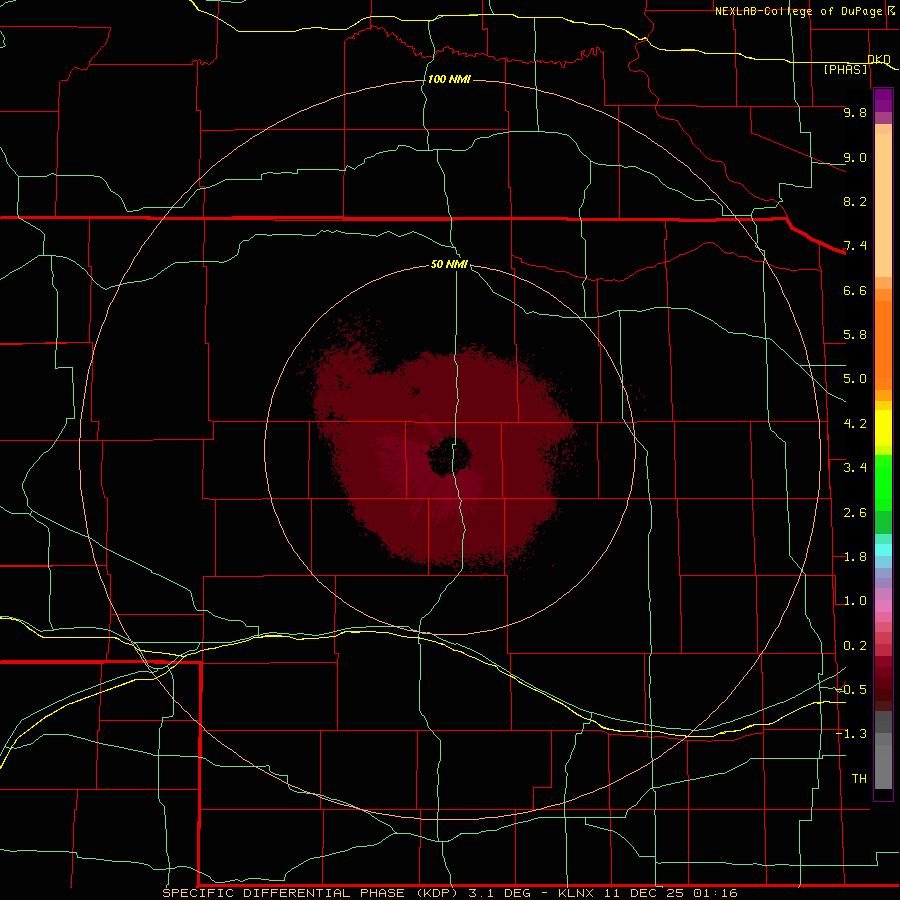Click the 5.8 value on the color scale

855,335
